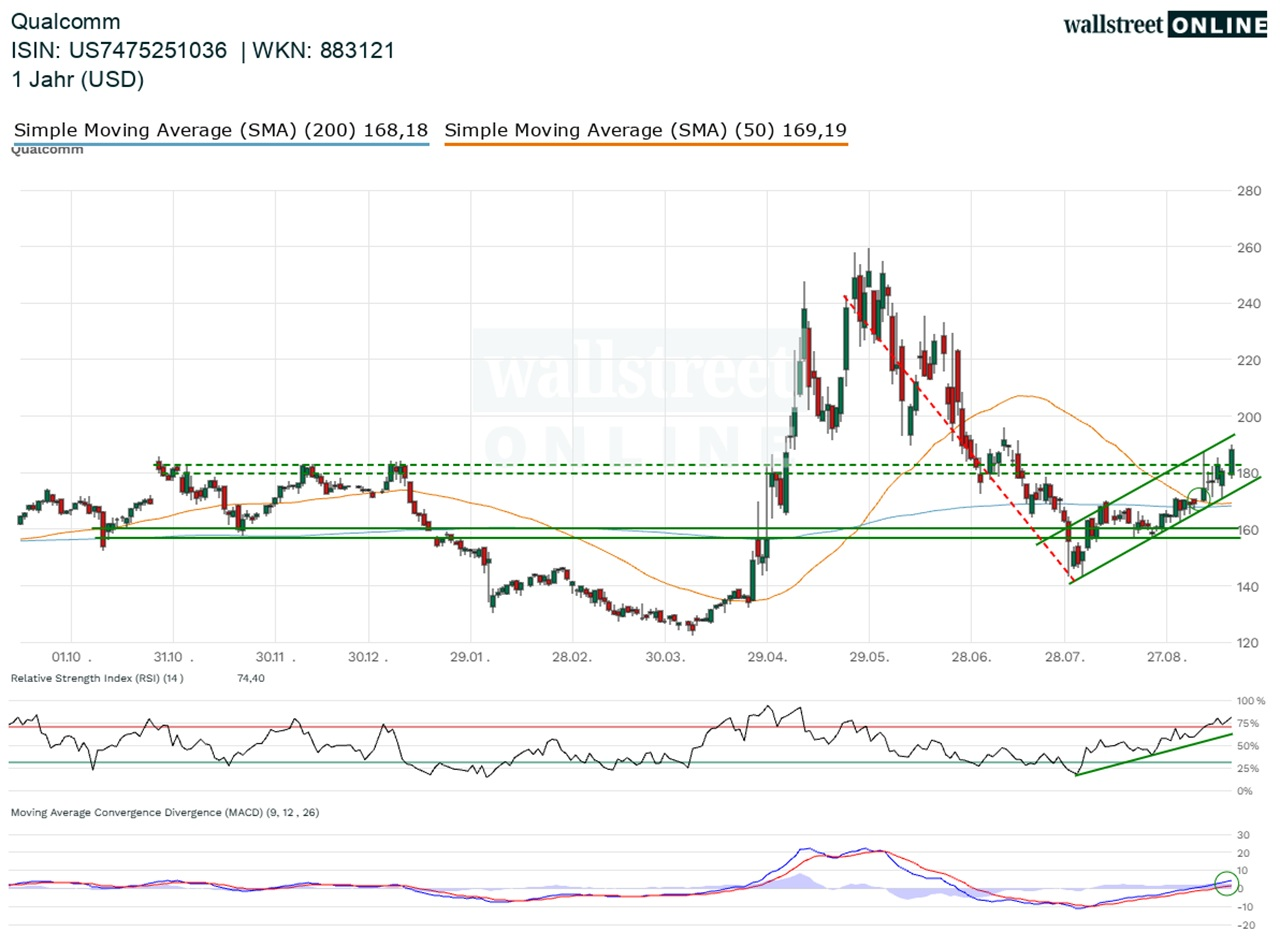Click the 280 price axis label
This screenshot has width=1280, height=940.
[x=1248, y=191]
